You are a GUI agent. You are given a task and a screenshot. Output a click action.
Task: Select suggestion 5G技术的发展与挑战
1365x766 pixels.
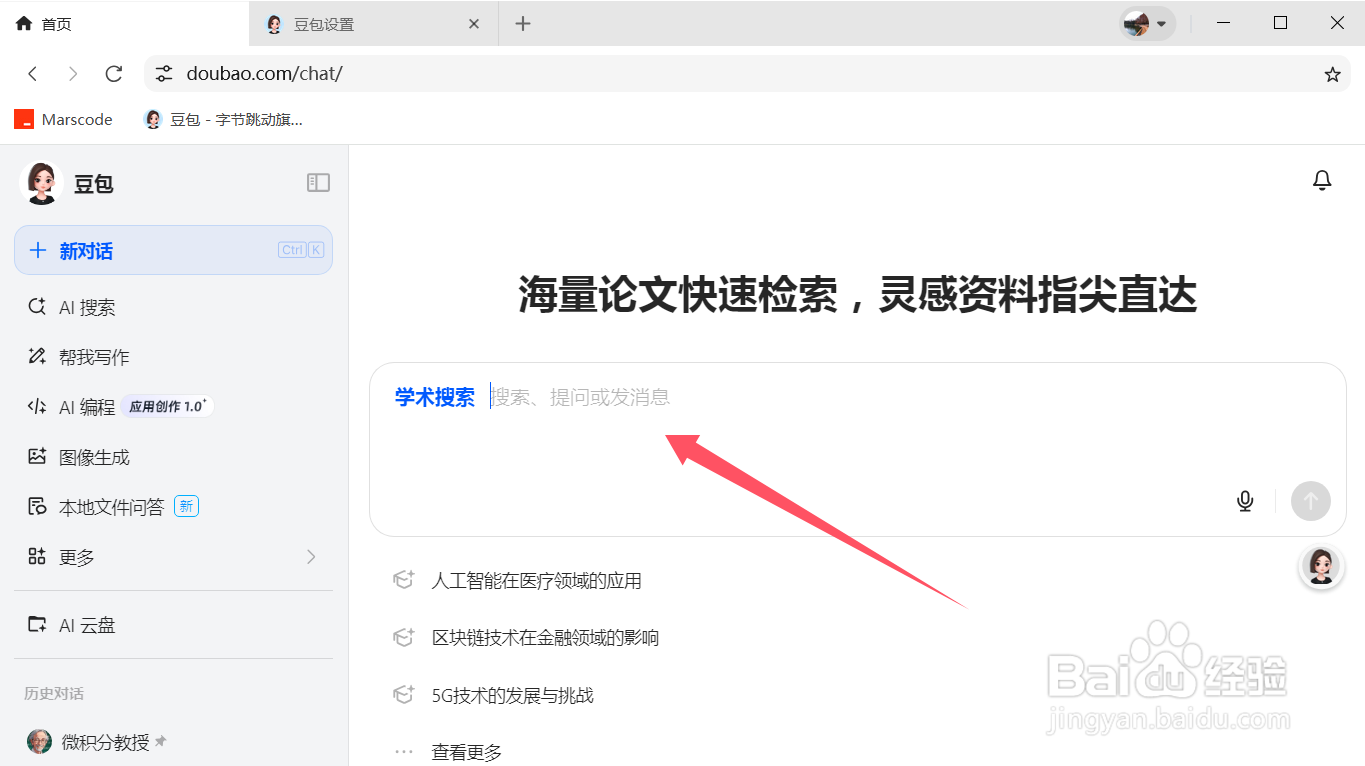coord(512,695)
